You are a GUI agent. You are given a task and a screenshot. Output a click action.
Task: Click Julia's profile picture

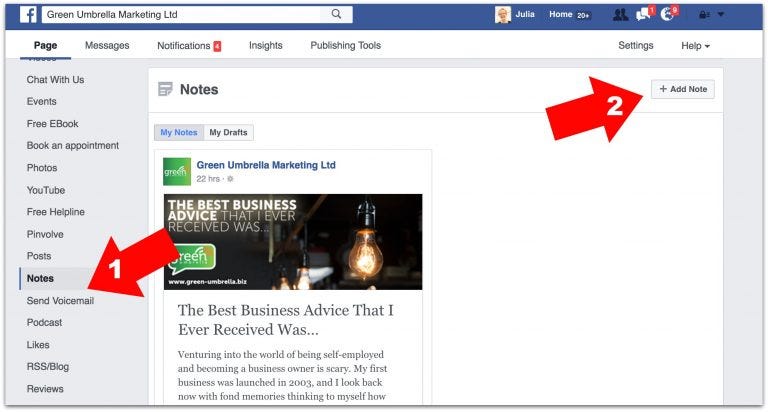[x=503, y=15]
